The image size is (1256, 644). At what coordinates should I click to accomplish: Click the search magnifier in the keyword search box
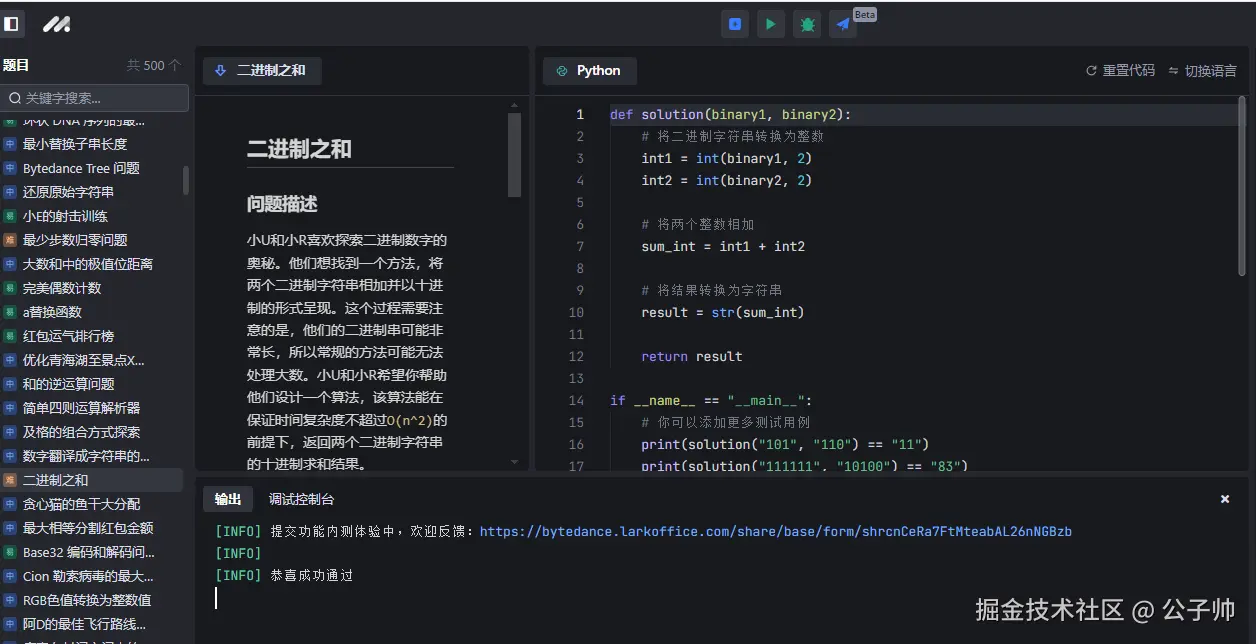[18, 97]
